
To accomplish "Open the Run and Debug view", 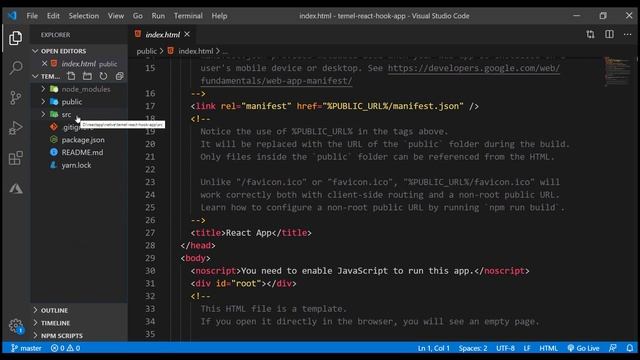I will [x=16, y=128].
